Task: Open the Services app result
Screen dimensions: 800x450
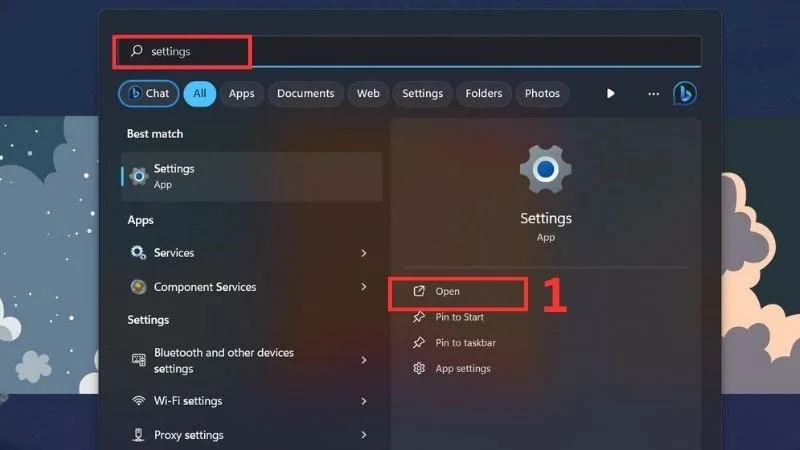Action: [252, 253]
